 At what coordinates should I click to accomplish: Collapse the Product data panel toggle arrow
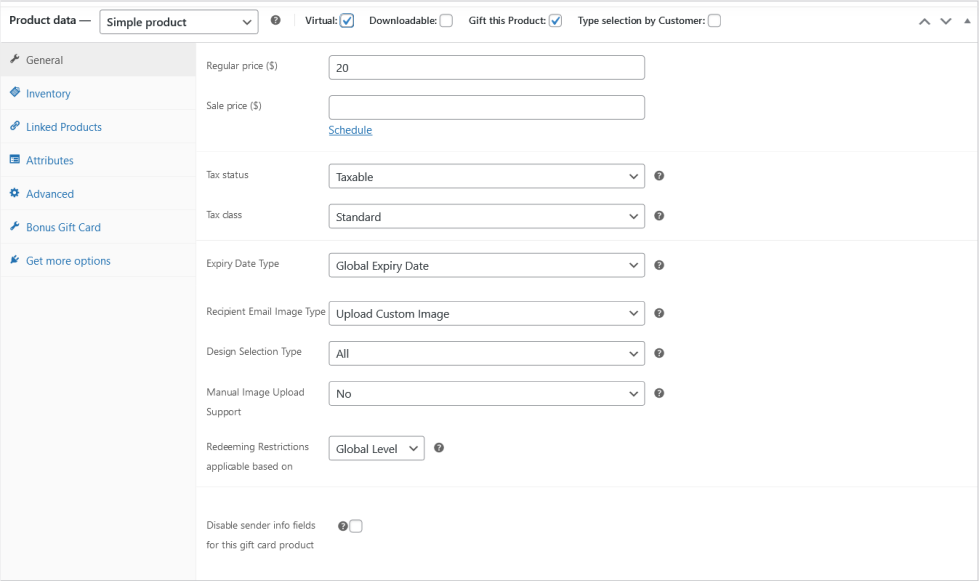(964, 22)
